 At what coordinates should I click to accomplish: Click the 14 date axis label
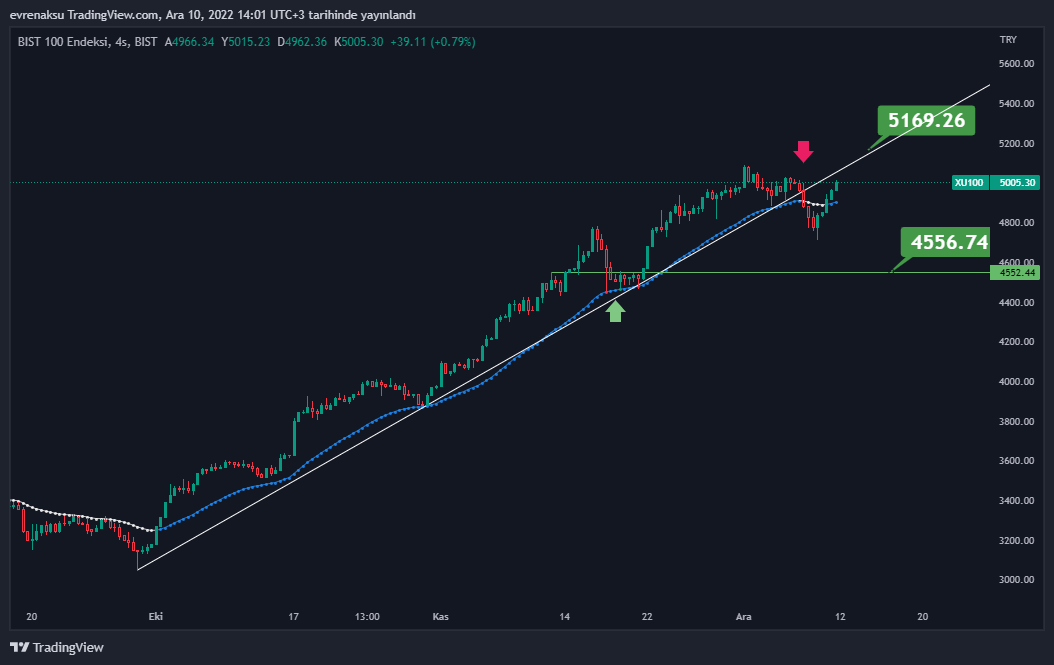pyautogui.click(x=565, y=617)
